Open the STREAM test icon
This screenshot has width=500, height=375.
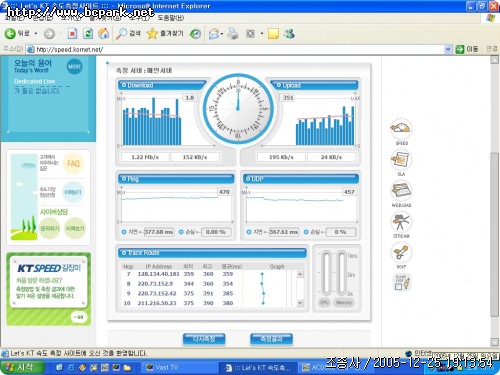point(401,222)
